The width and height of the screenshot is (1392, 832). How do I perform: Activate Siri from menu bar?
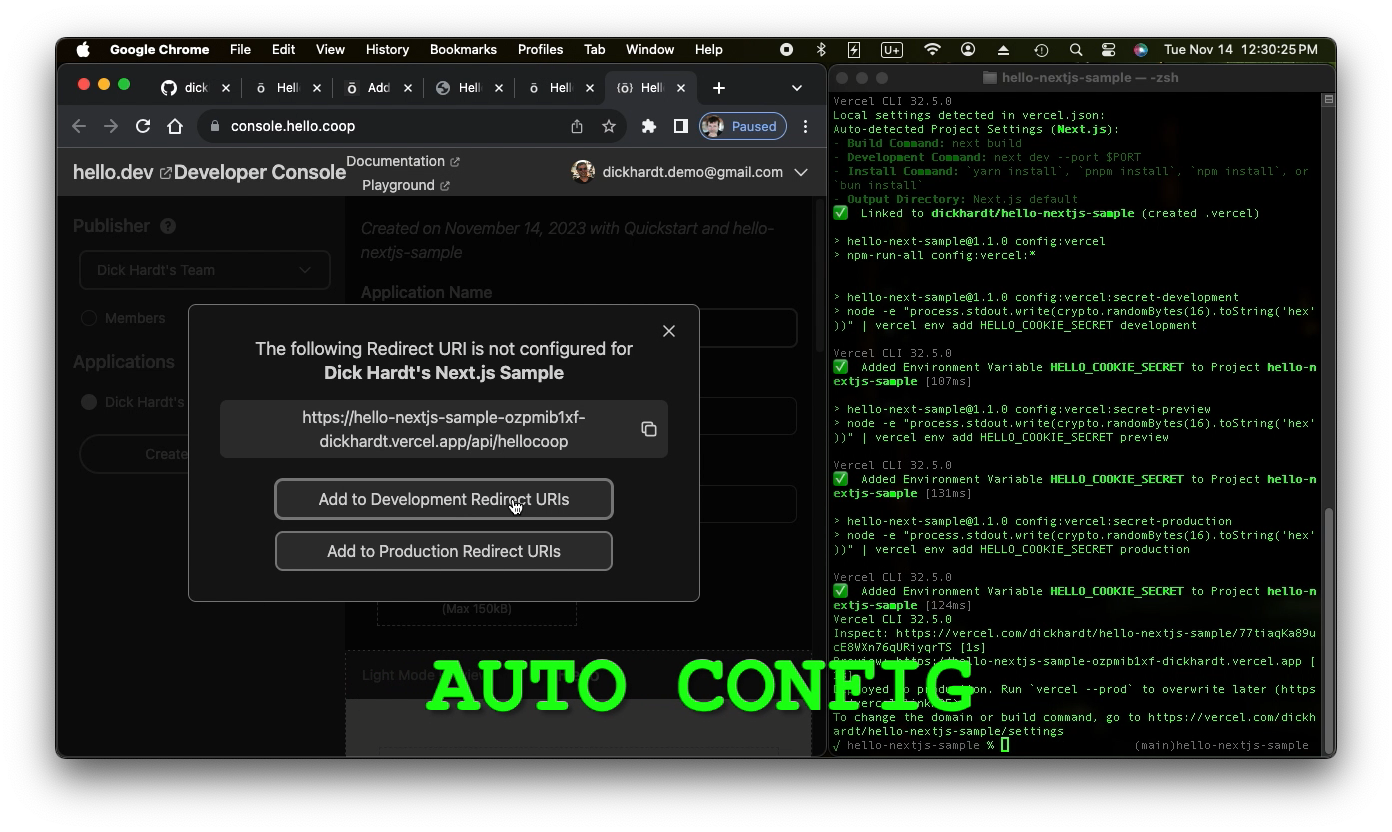point(1141,49)
